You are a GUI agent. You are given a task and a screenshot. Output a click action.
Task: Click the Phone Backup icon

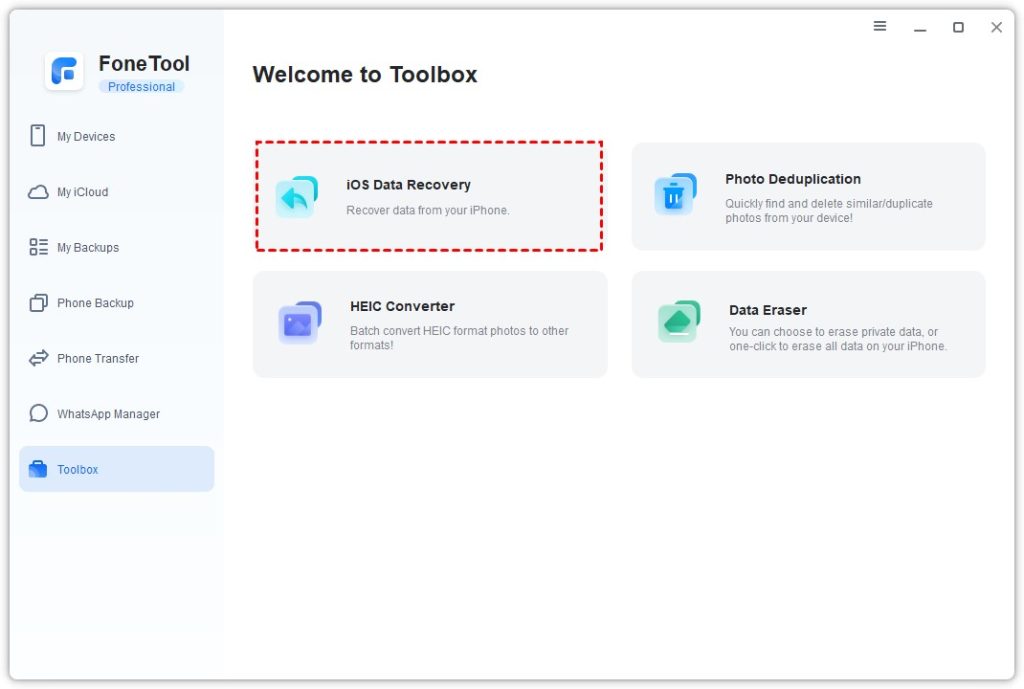(39, 302)
